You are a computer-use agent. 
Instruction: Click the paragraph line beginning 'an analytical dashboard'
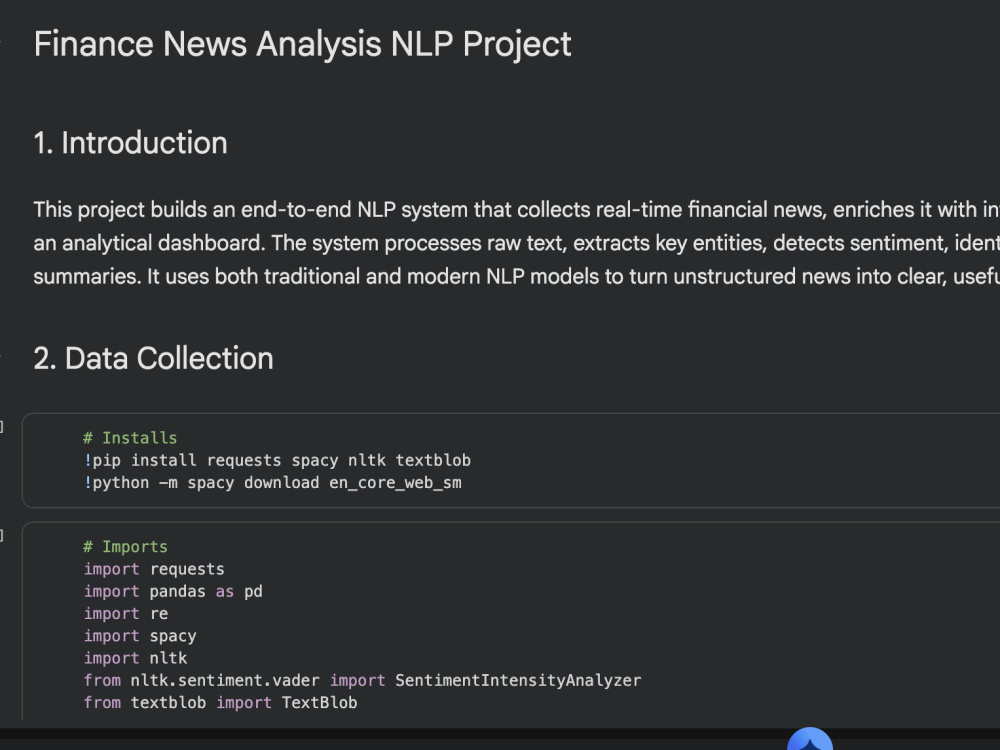(517, 243)
